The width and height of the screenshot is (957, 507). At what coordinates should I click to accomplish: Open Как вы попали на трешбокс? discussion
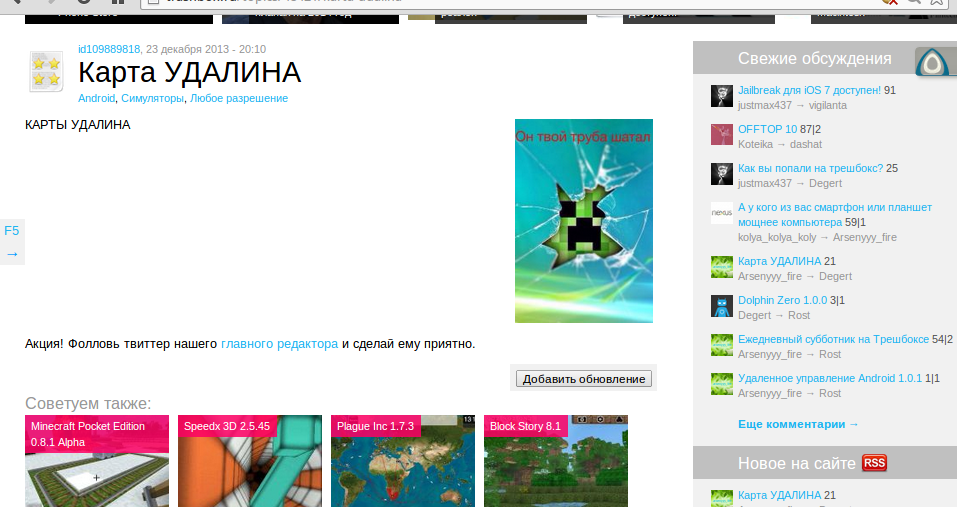coord(811,168)
